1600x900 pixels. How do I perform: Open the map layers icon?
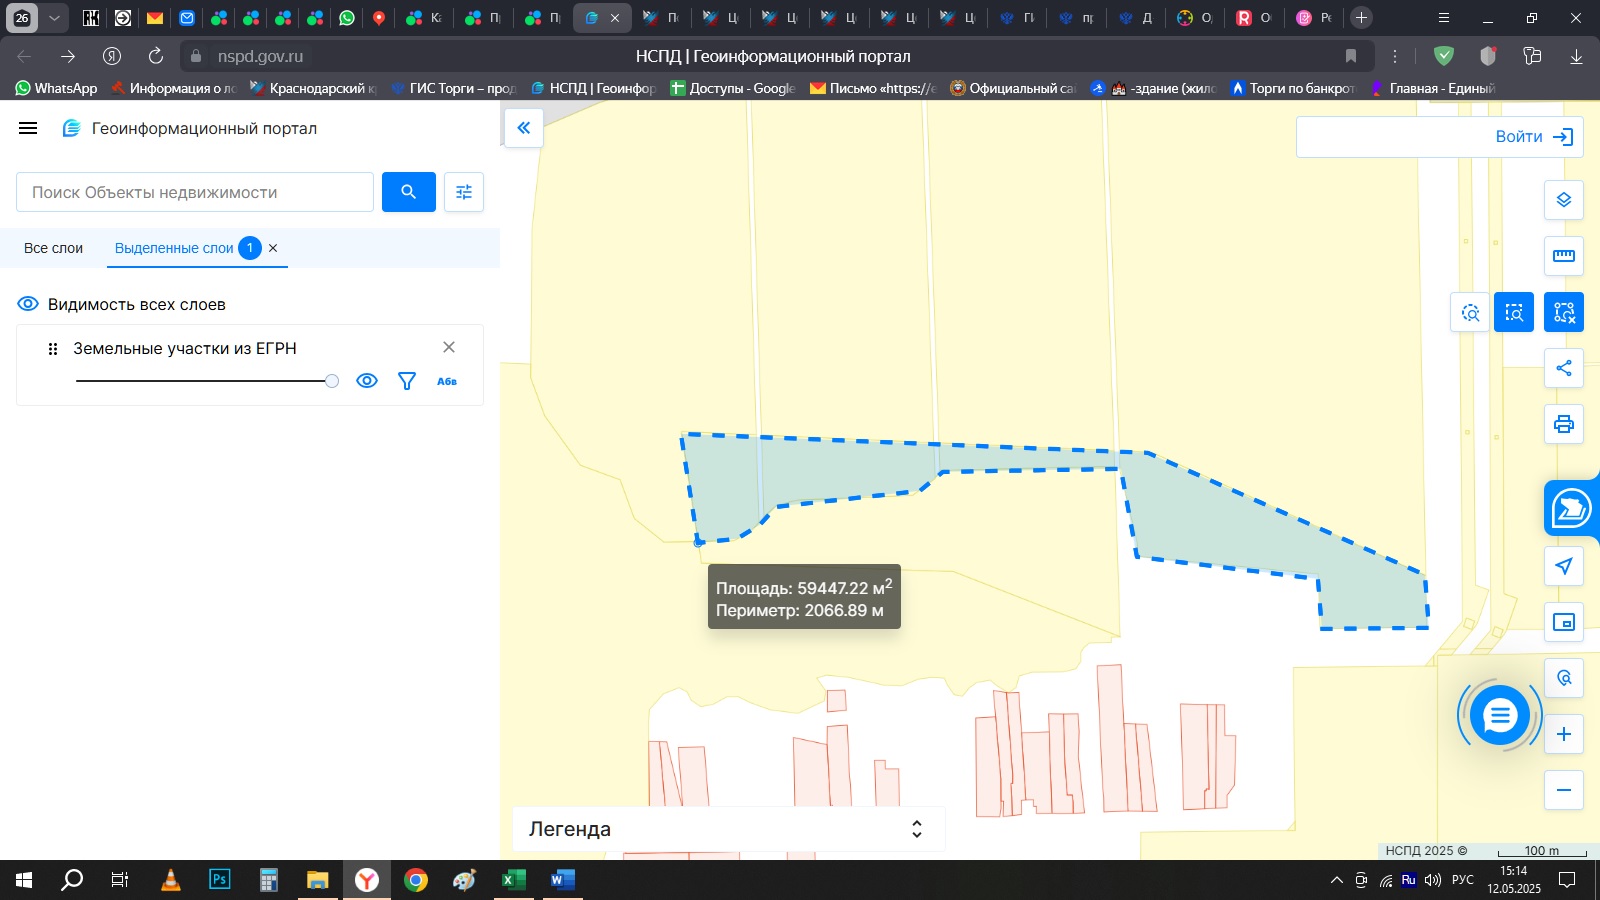pyautogui.click(x=1564, y=200)
